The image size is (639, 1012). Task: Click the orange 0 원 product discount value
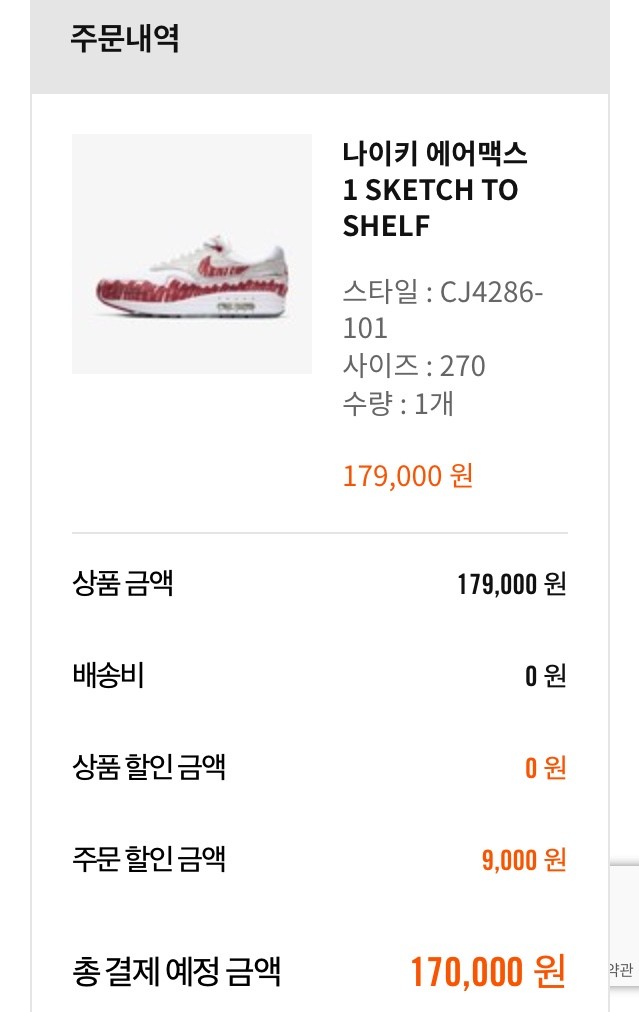click(x=545, y=768)
